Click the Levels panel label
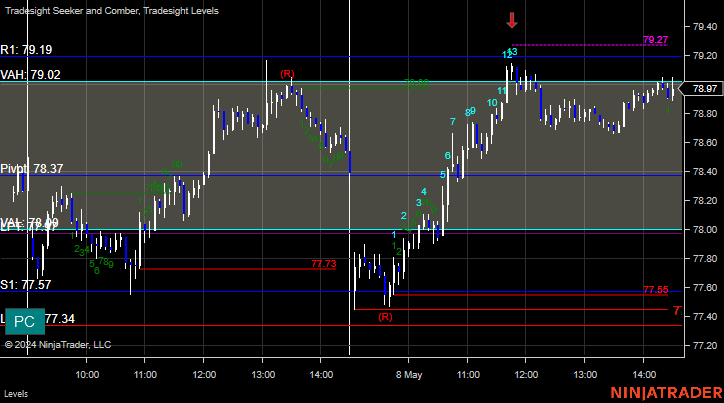The height and width of the screenshot is (403, 724). [16, 394]
